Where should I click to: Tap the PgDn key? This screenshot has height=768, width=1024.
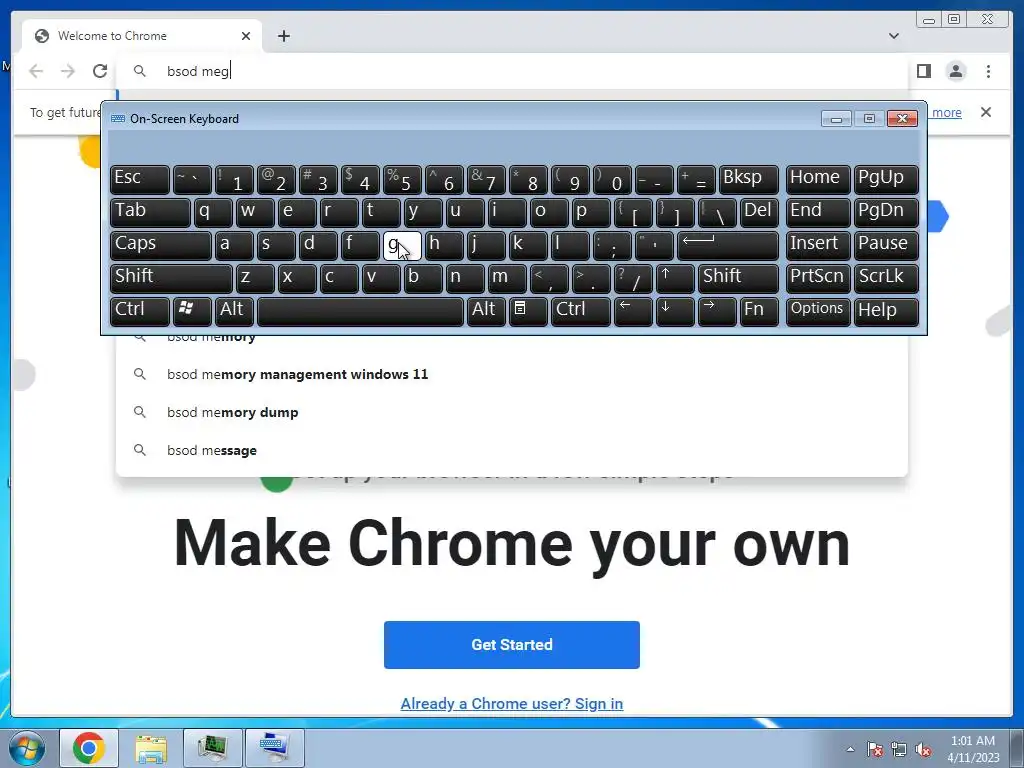(x=886, y=212)
